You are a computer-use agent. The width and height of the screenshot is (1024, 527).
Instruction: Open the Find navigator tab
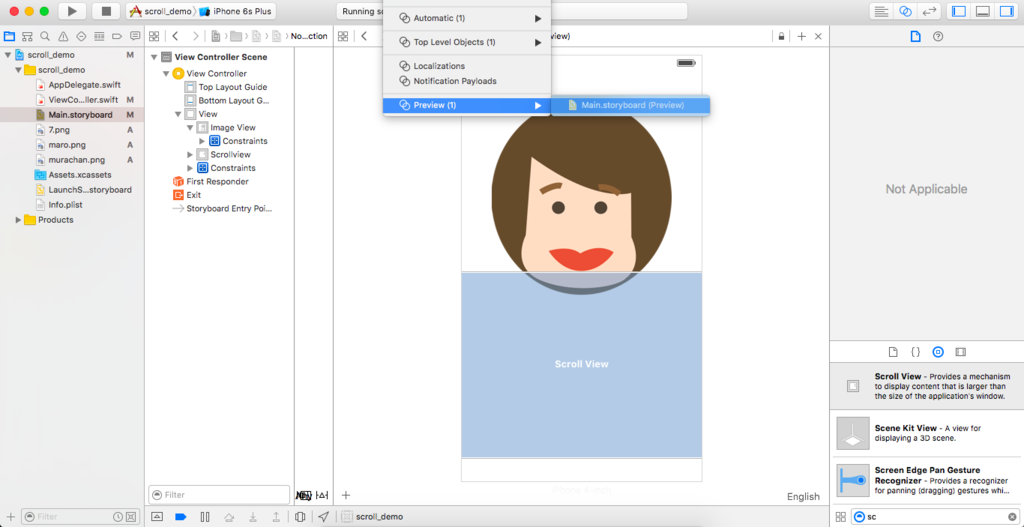(x=45, y=36)
